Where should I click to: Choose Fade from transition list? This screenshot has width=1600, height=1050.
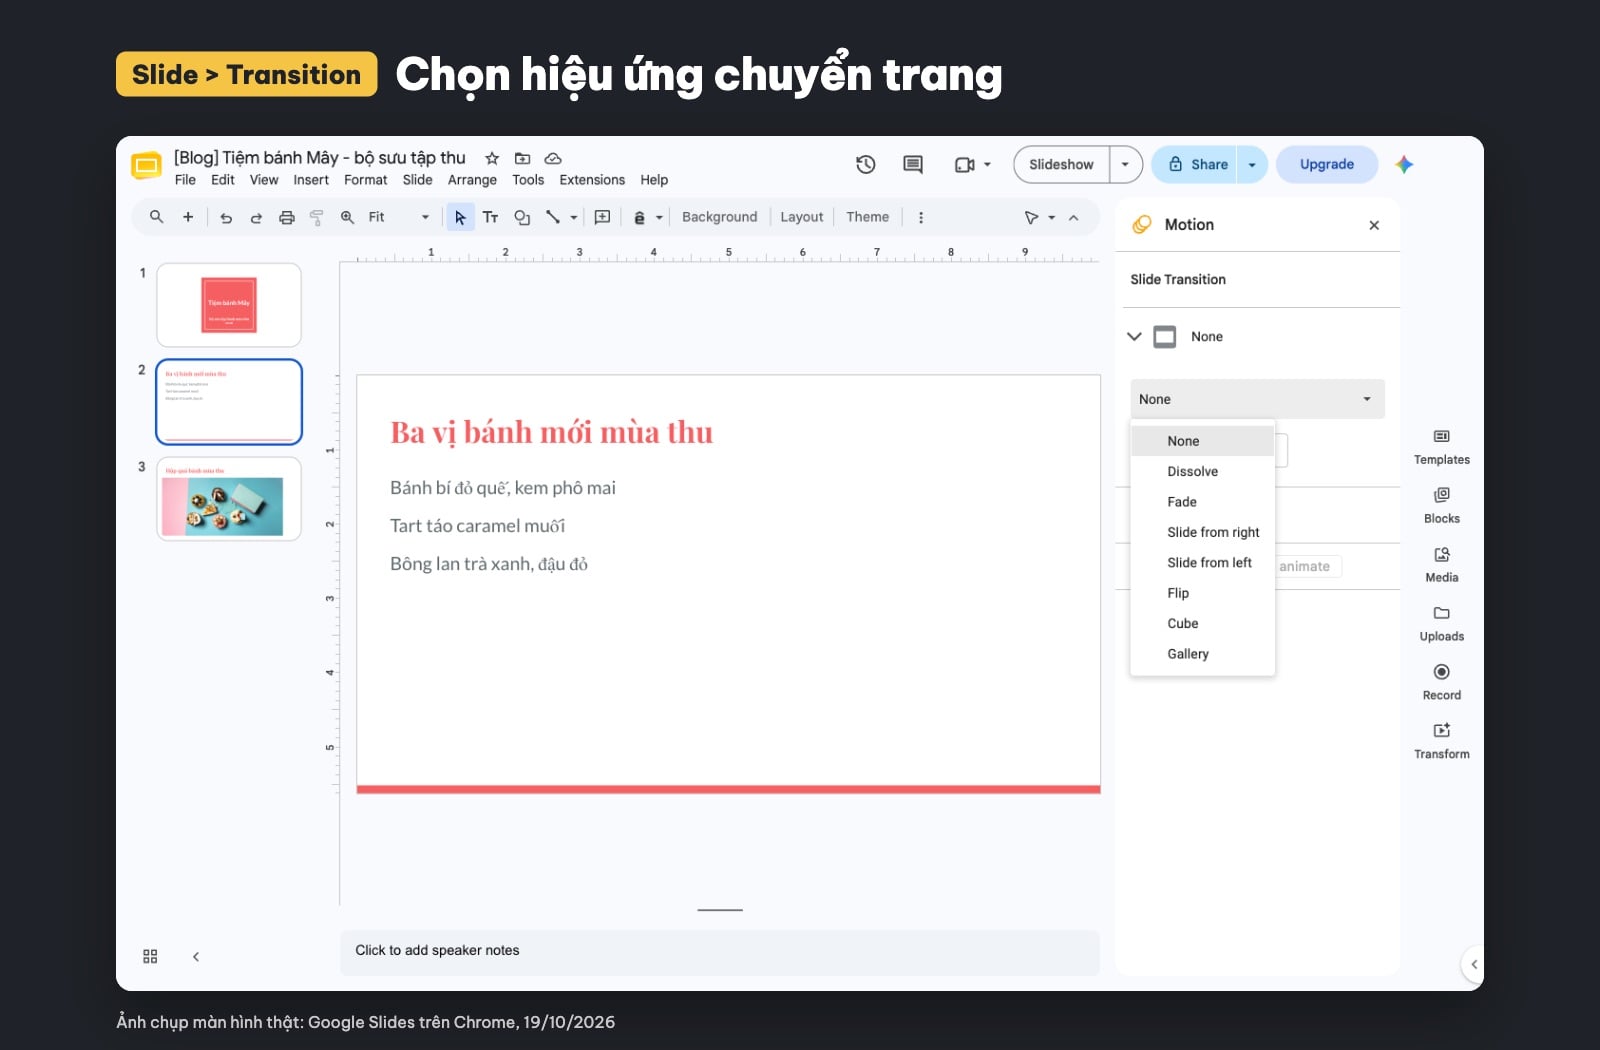click(x=1202, y=502)
